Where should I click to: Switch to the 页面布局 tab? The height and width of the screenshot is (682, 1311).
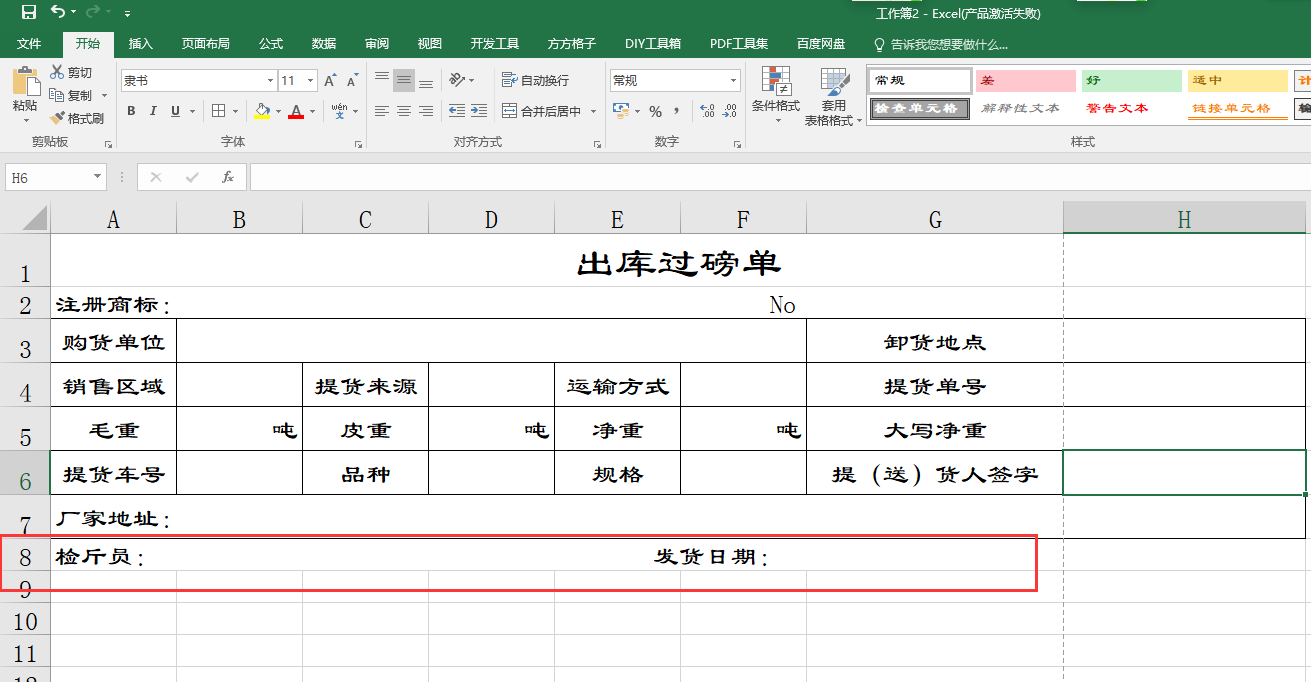point(205,44)
